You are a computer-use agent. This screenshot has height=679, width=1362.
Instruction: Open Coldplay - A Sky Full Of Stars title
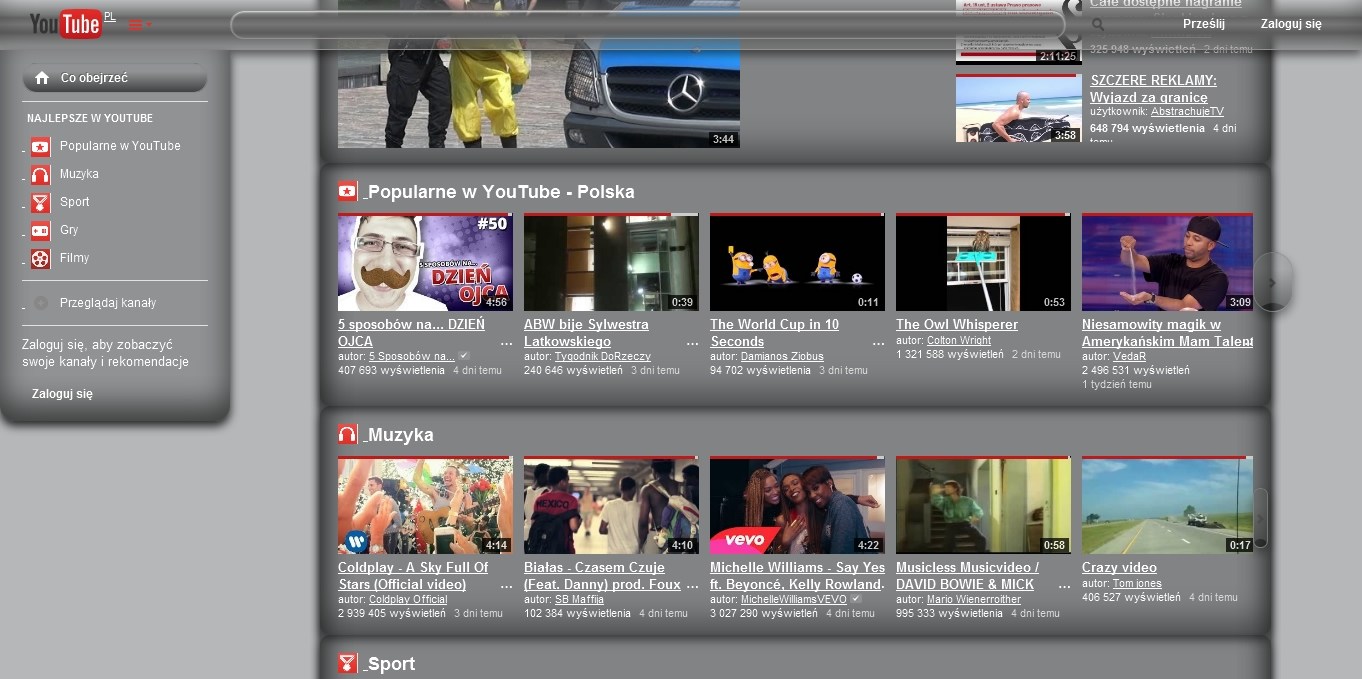[x=413, y=576]
